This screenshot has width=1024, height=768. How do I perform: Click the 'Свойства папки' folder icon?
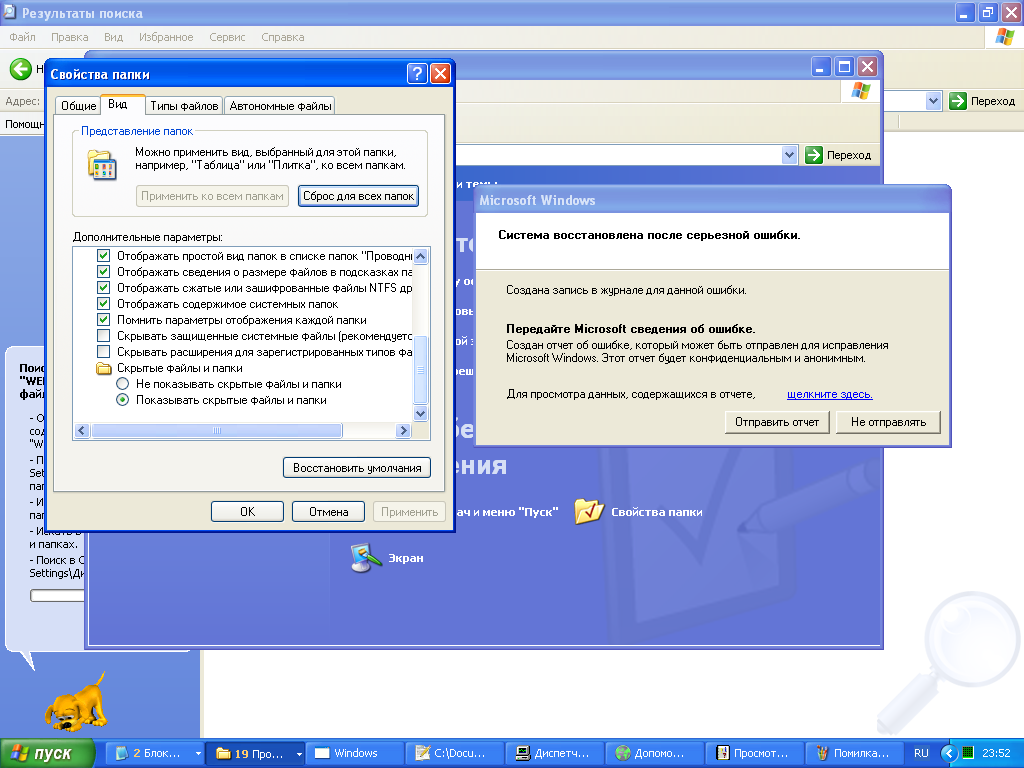pyautogui.click(x=590, y=511)
